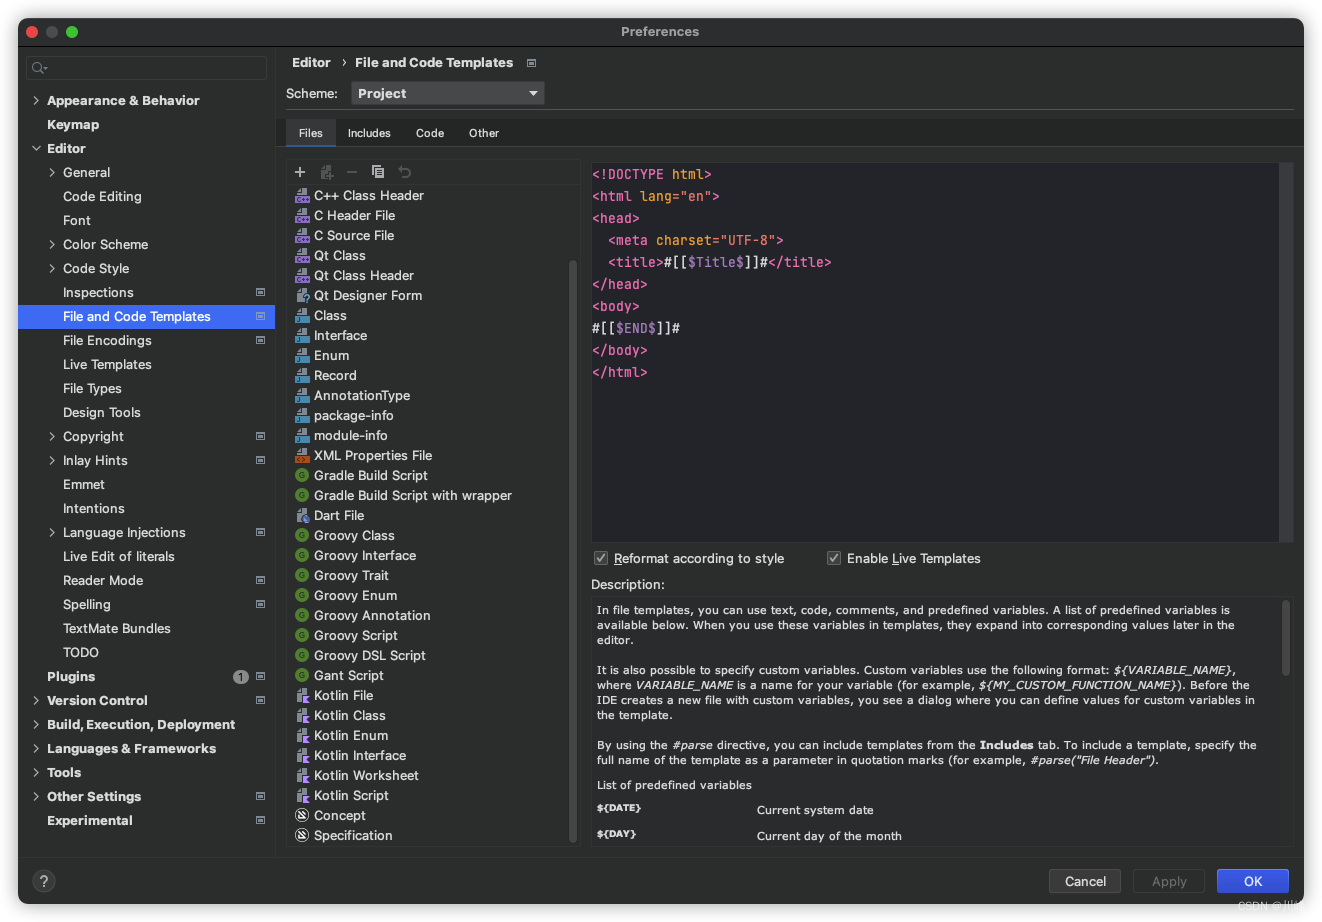Expand the Version Control section
This screenshot has width=1322, height=922.
[x=36, y=701]
